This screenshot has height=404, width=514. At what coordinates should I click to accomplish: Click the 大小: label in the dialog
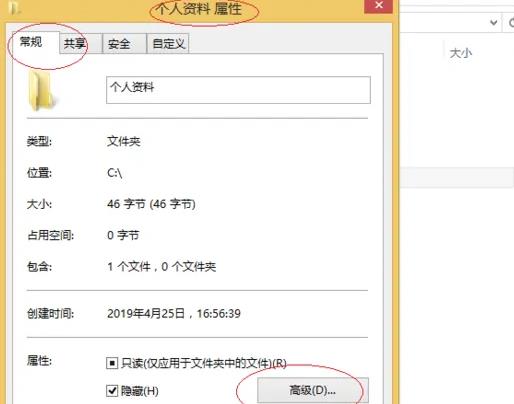[39, 204]
